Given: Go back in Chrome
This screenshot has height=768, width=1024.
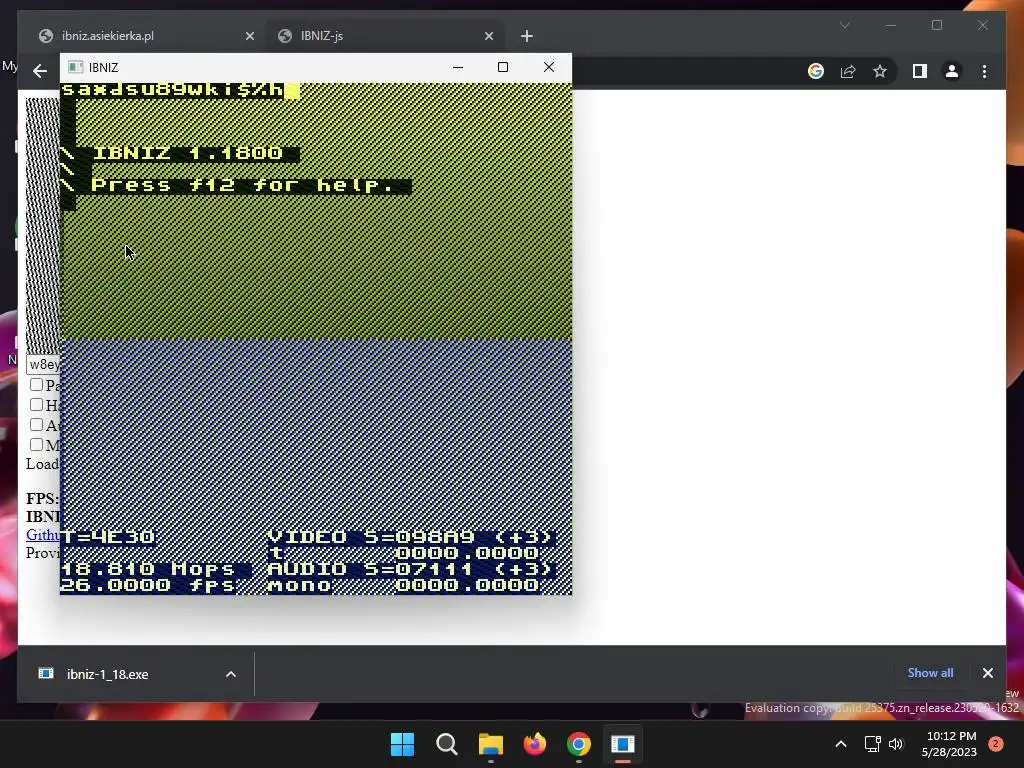Looking at the screenshot, I should tap(40, 71).
